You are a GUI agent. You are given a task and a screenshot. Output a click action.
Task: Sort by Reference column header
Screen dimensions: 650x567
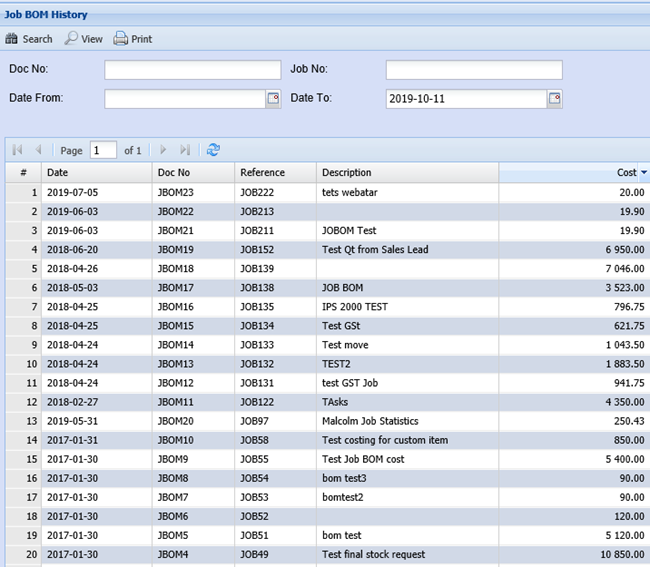pyautogui.click(x=275, y=173)
